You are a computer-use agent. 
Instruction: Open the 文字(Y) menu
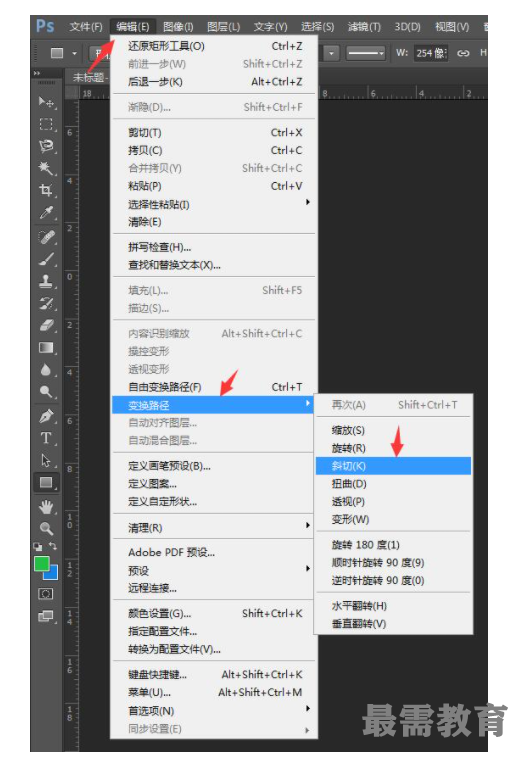click(x=271, y=26)
